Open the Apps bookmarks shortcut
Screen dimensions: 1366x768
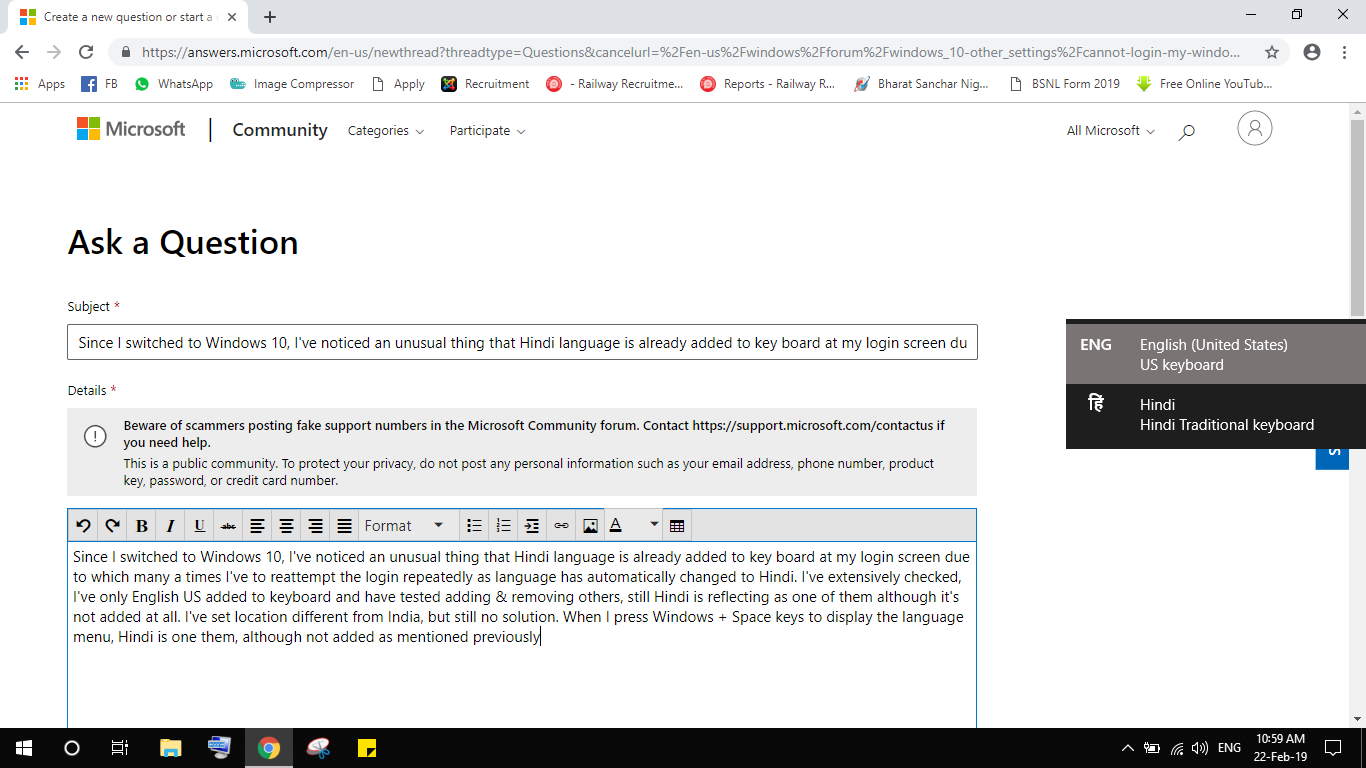[40, 84]
